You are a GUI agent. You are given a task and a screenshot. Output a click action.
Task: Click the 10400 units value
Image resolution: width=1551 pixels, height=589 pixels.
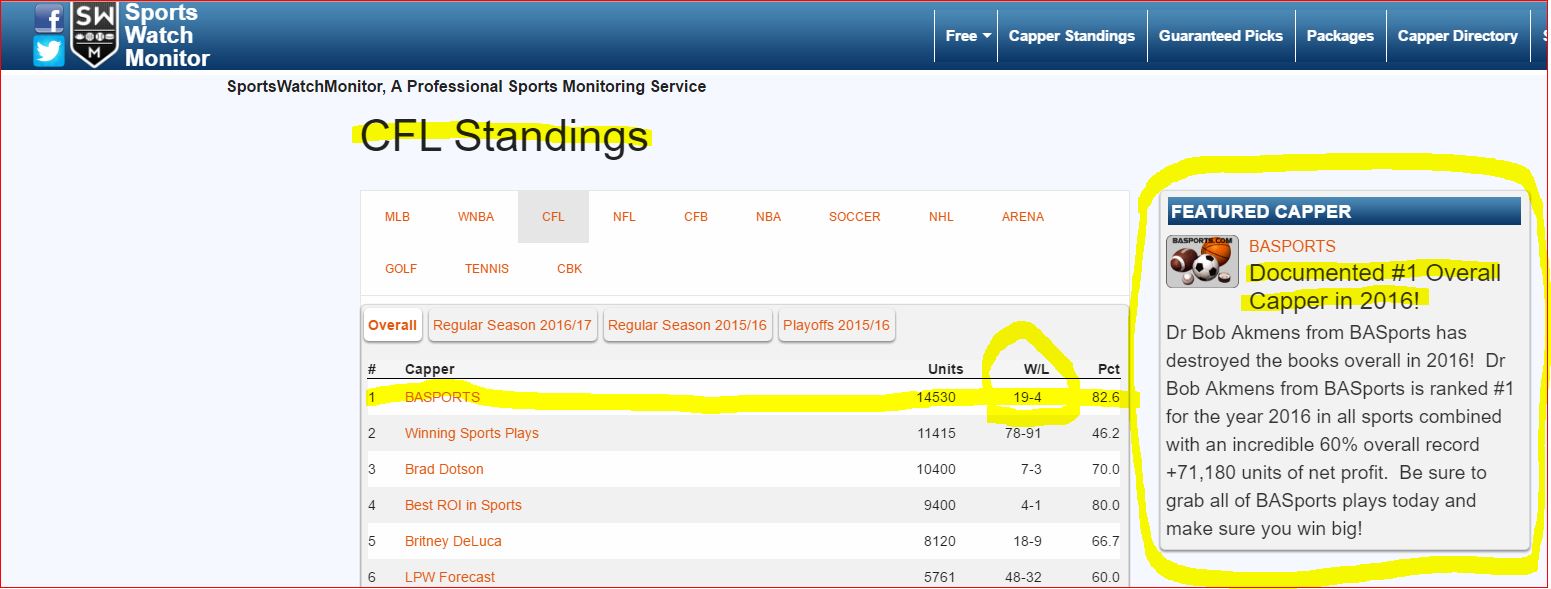click(x=937, y=469)
